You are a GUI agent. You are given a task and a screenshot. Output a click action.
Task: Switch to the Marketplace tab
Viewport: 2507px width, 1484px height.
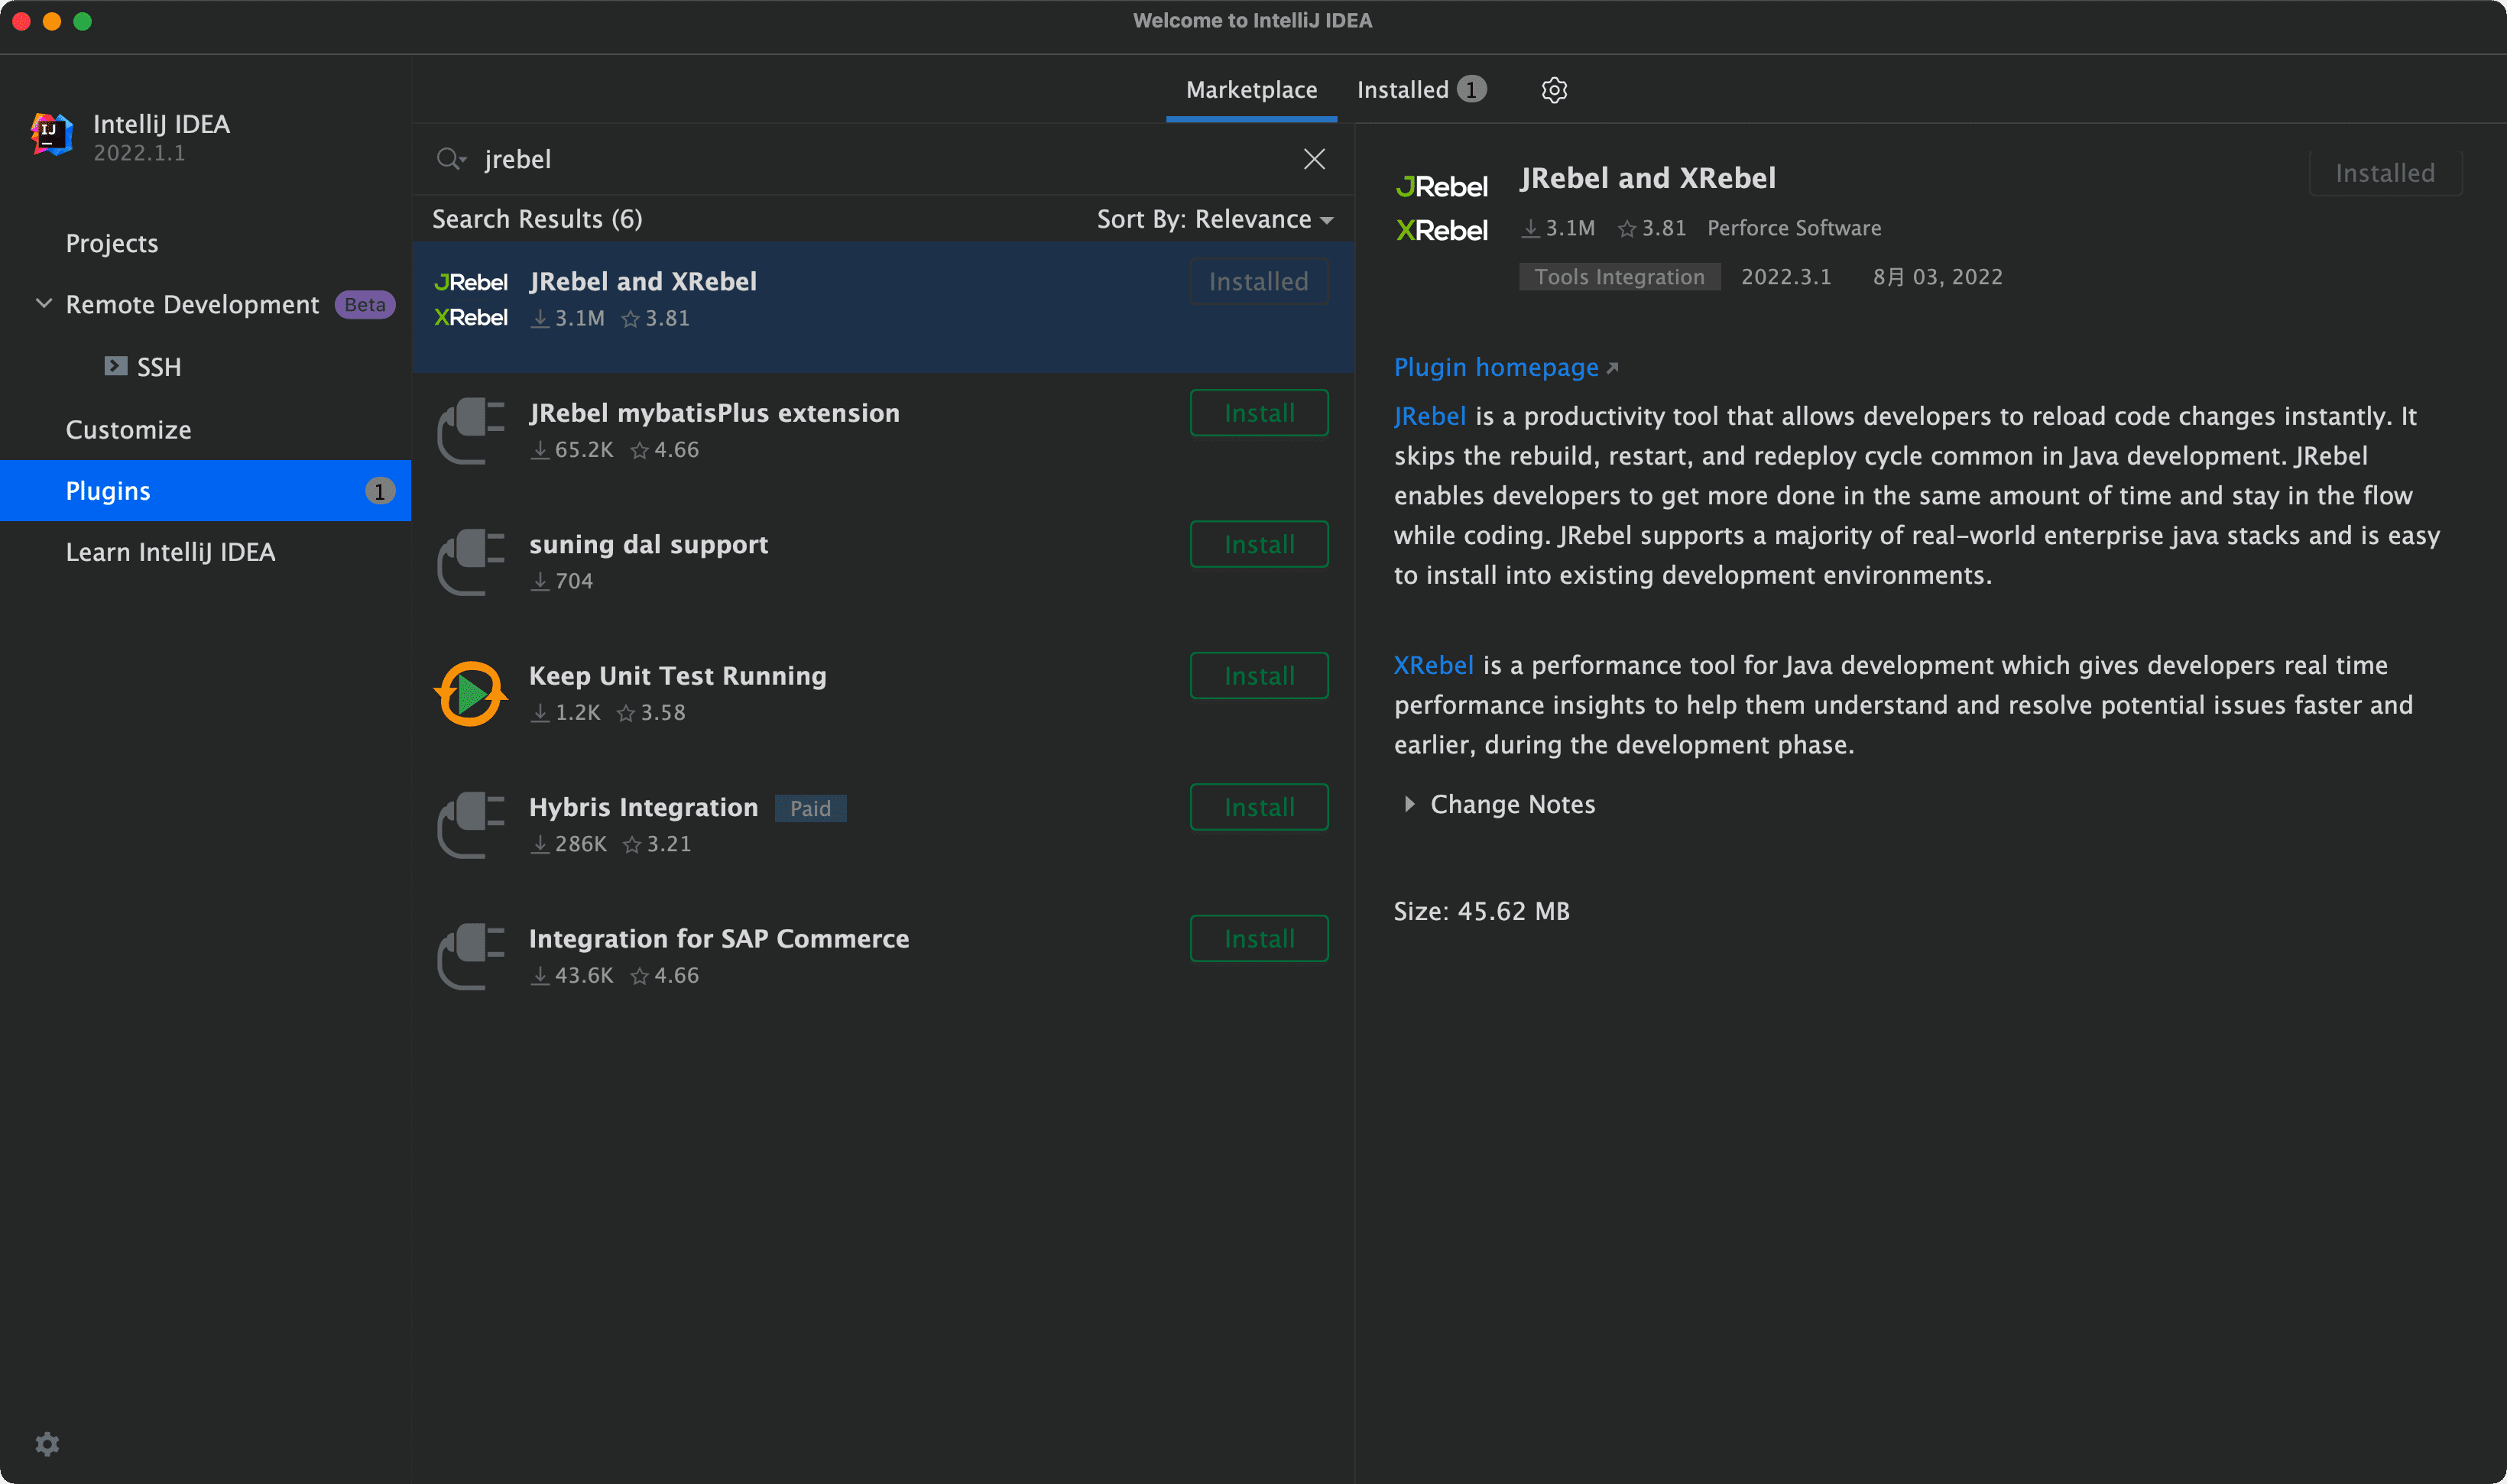pos(1251,90)
